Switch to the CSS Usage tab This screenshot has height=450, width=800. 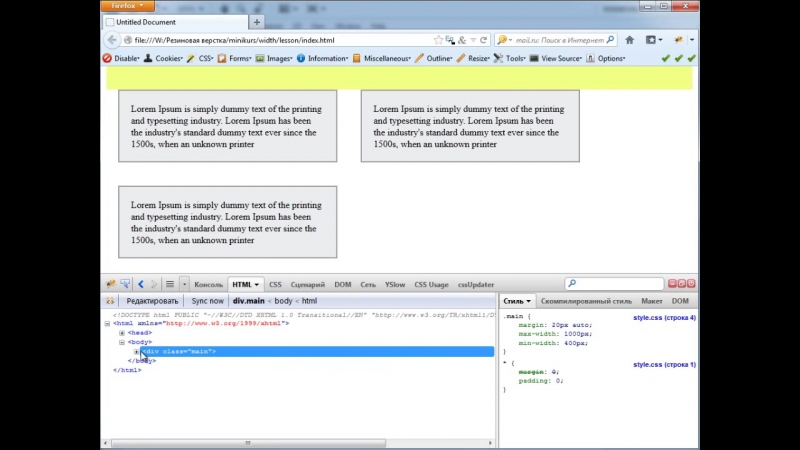click(x=431, y=285)
